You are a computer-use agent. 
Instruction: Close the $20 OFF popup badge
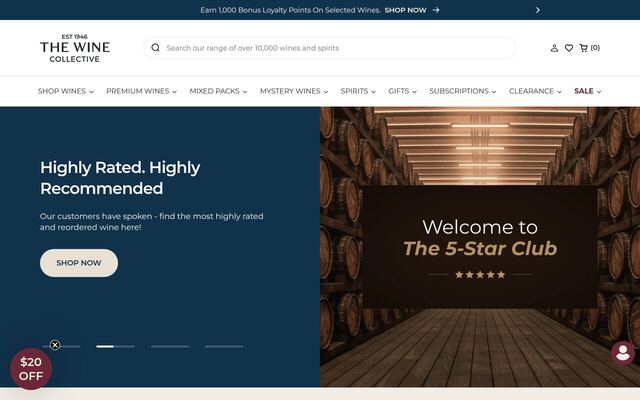pyautogui.click(x=55, y=345)
